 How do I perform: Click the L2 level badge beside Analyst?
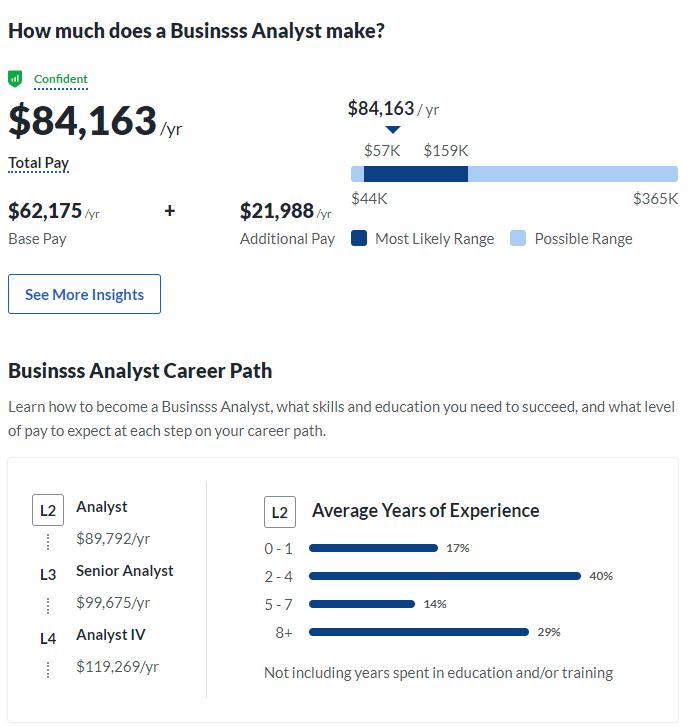click(x=48, y=510)
